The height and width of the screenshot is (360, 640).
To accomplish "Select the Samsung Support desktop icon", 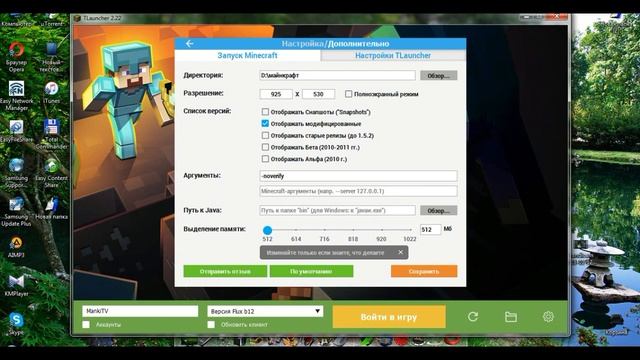I will click(16, 173).
